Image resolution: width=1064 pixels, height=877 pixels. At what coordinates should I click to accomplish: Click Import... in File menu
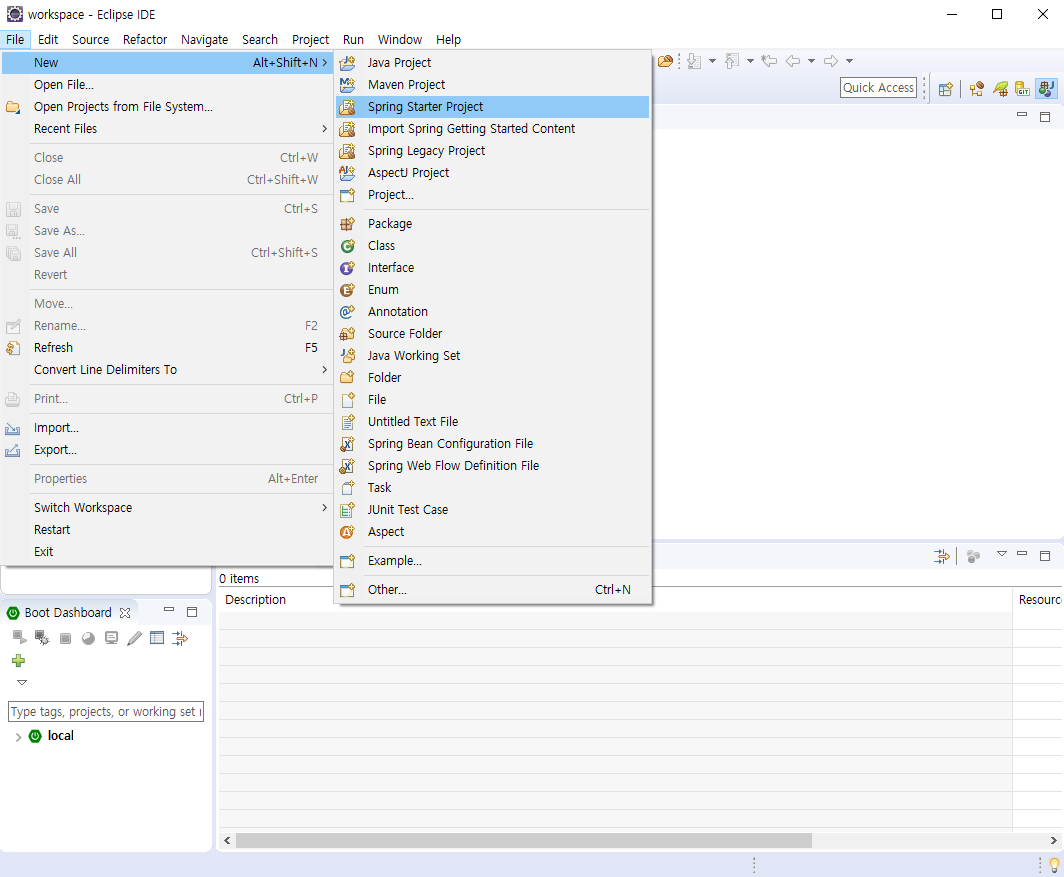tap(167, 428)
